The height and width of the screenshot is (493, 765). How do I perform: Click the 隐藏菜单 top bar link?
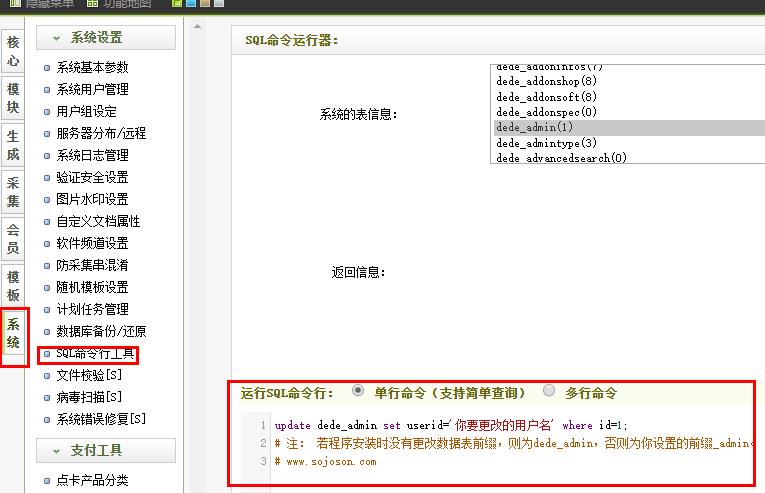pyautogui.click(x=49, y=4)
